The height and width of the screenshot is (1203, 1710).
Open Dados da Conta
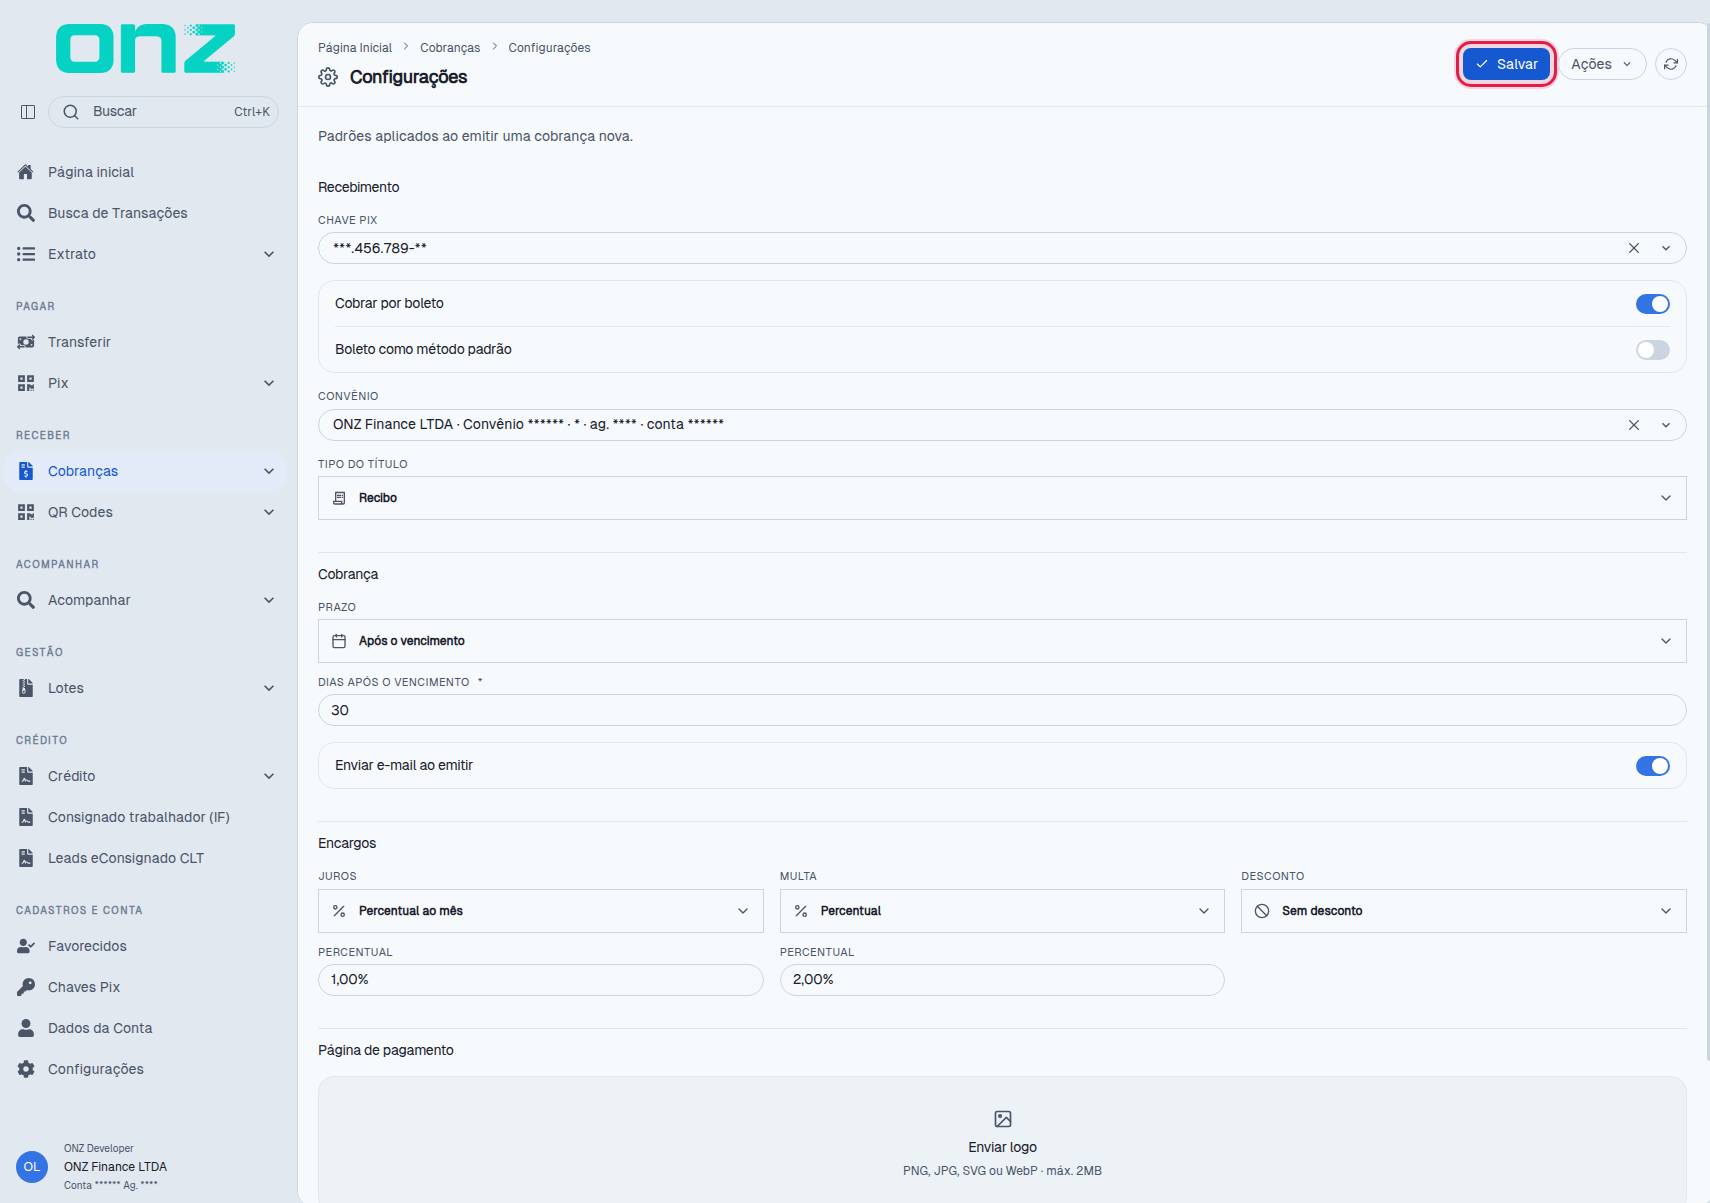click(x=146, y=1028)
